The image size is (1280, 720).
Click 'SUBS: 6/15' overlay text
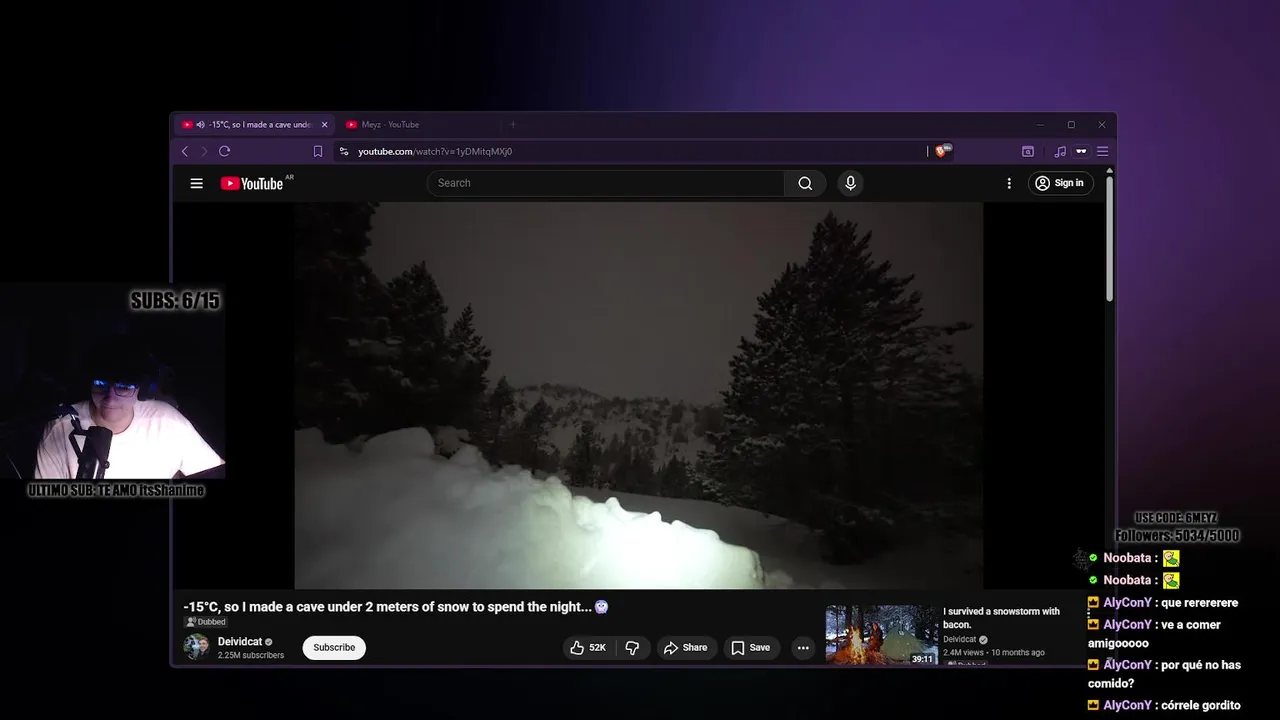click(175, 300)
